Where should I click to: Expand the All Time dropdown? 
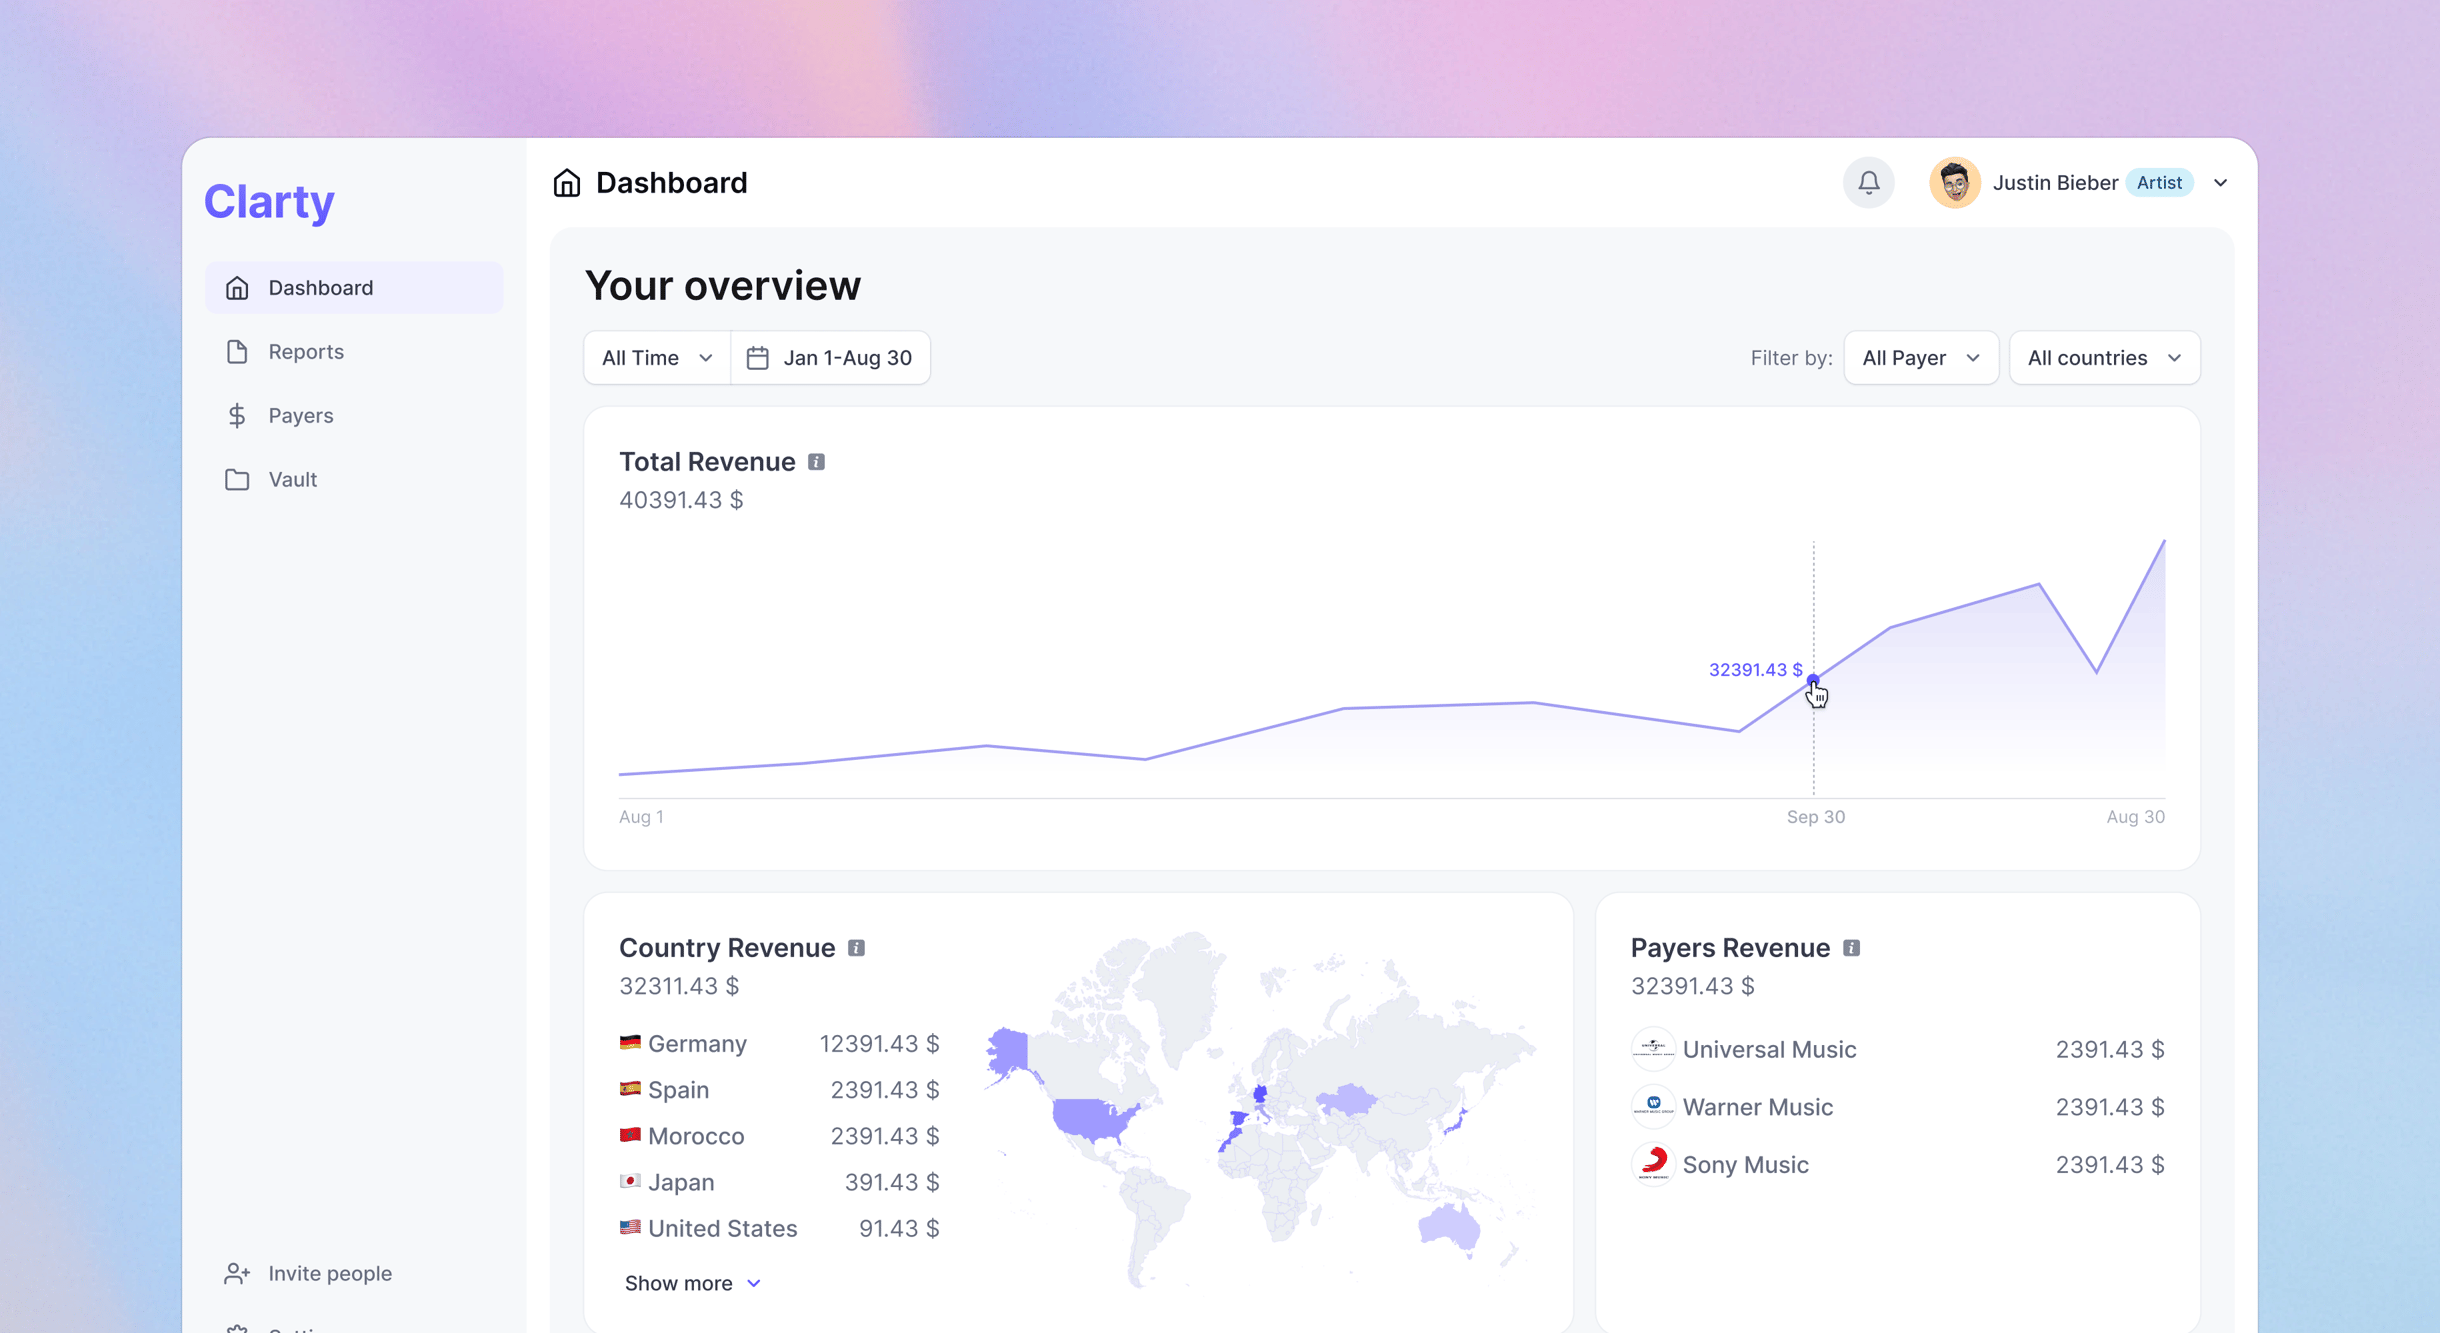point(657,358)
